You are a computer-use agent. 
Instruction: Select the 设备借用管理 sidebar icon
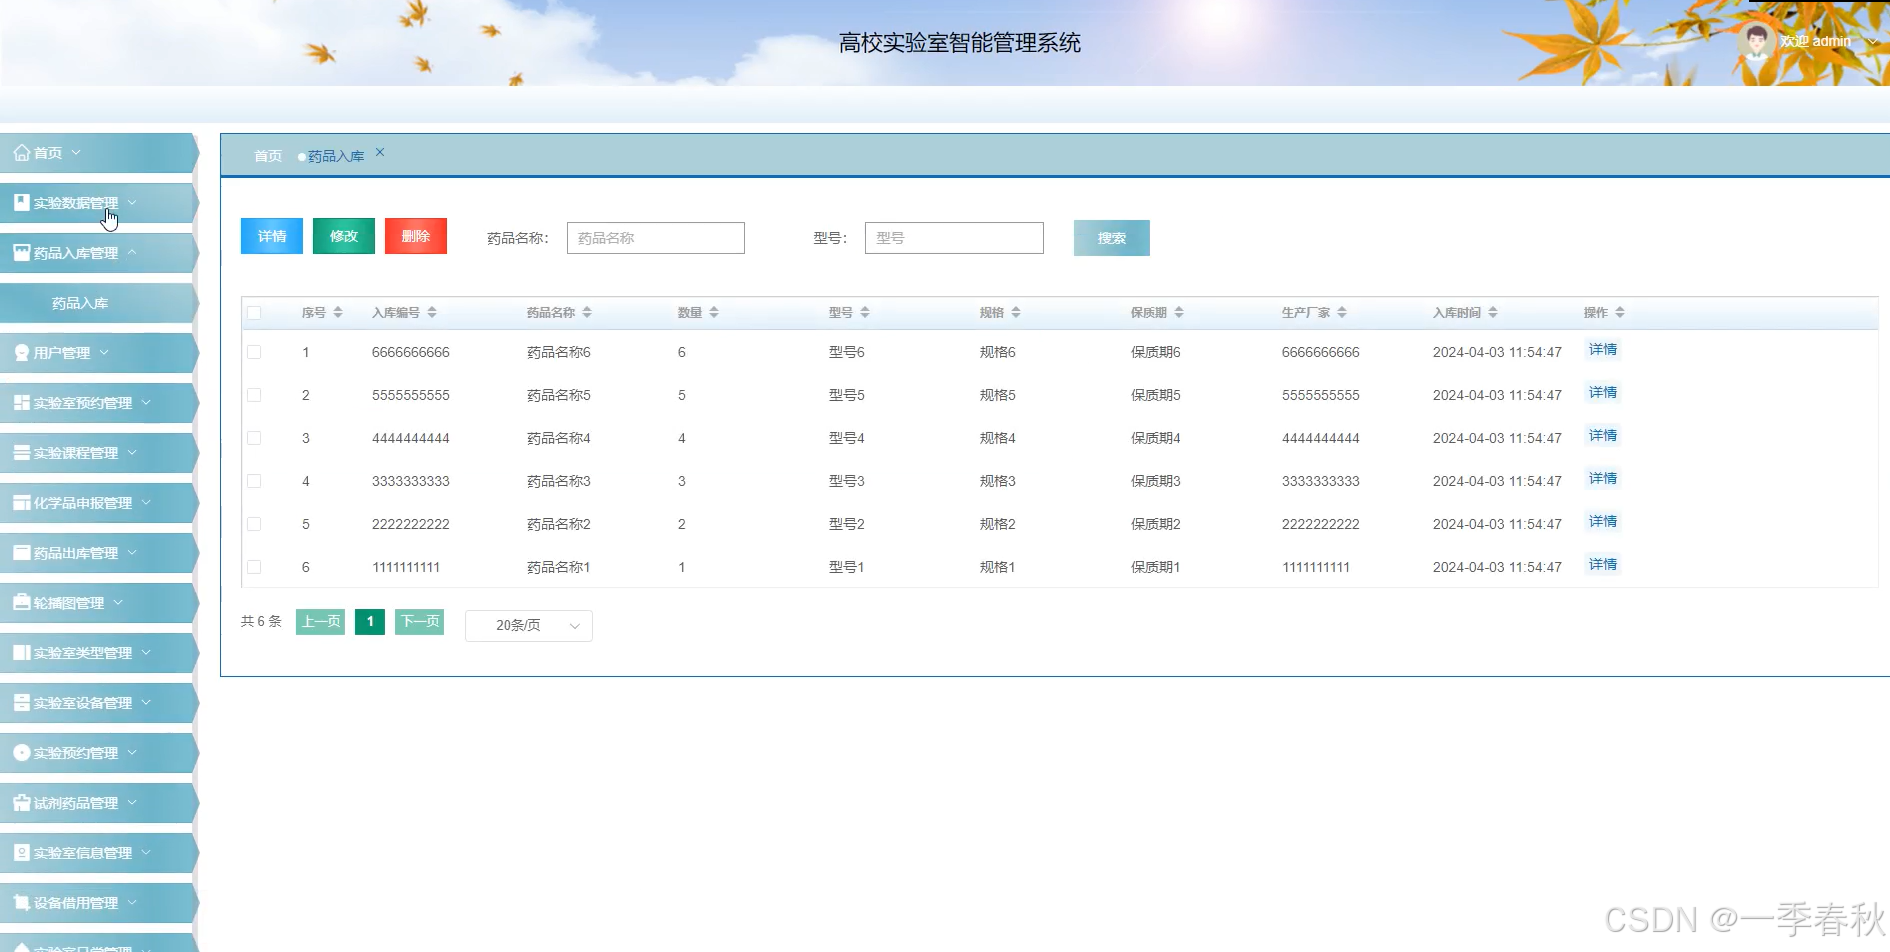22,902
